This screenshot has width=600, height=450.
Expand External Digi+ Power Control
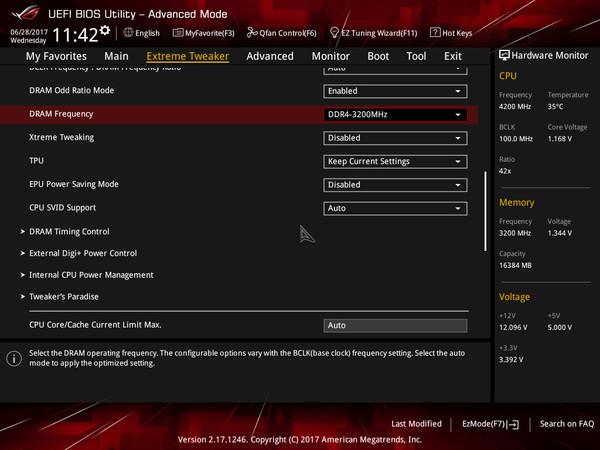[x=83, y=253]
